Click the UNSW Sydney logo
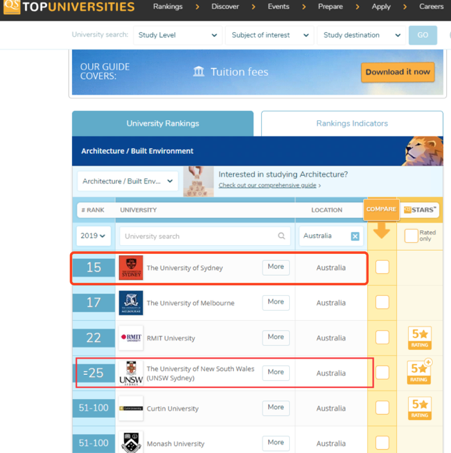 (131, 373)
